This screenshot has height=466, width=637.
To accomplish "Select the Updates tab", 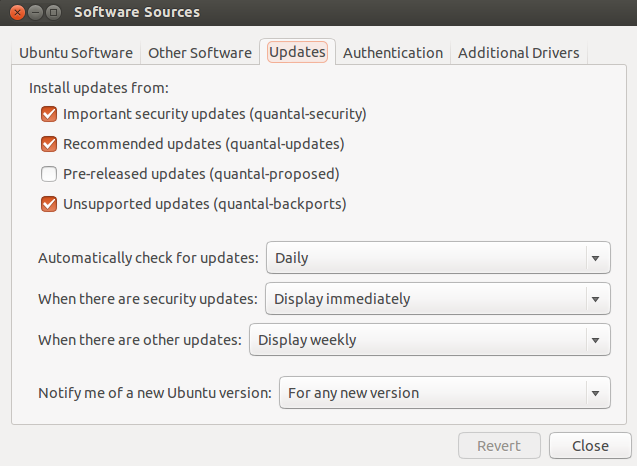I will (297, 52).
